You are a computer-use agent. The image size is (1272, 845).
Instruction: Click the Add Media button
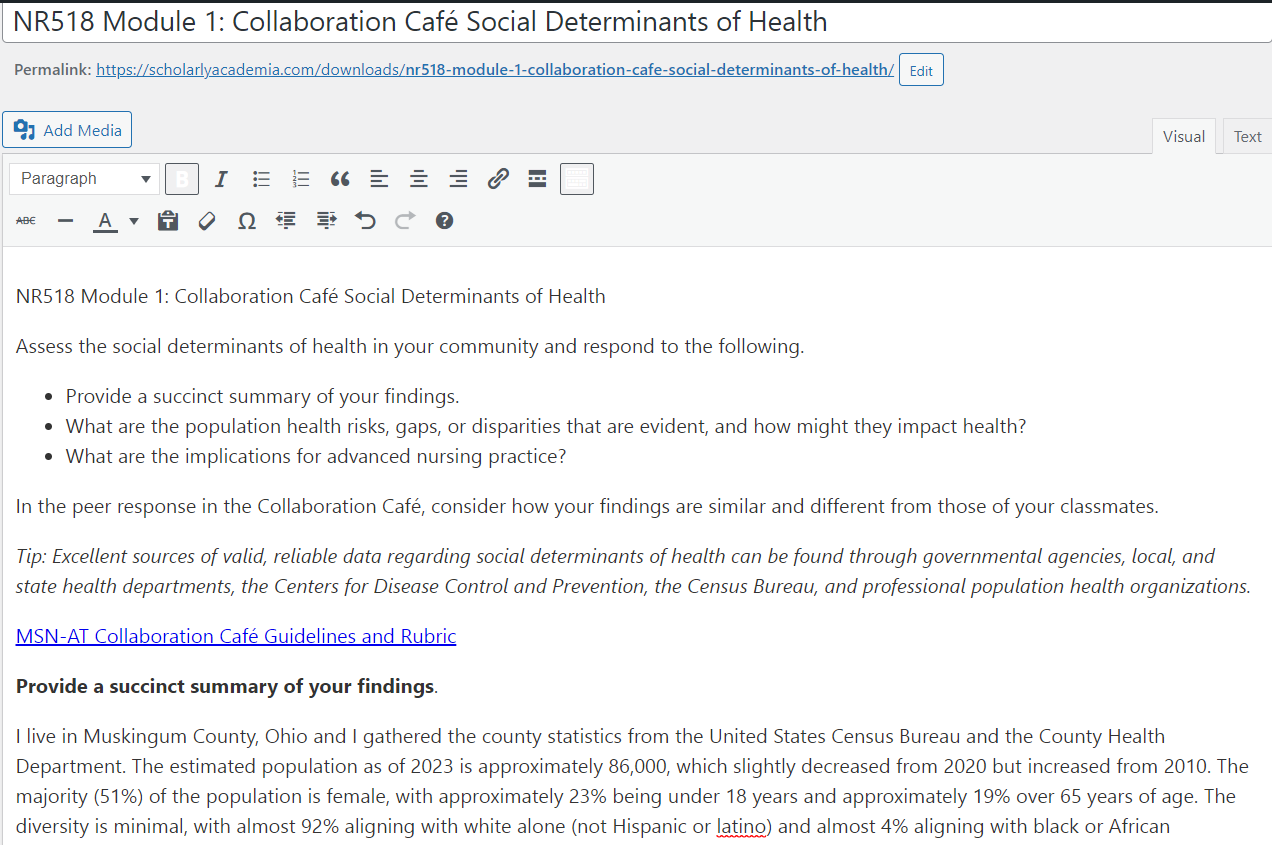67,130
